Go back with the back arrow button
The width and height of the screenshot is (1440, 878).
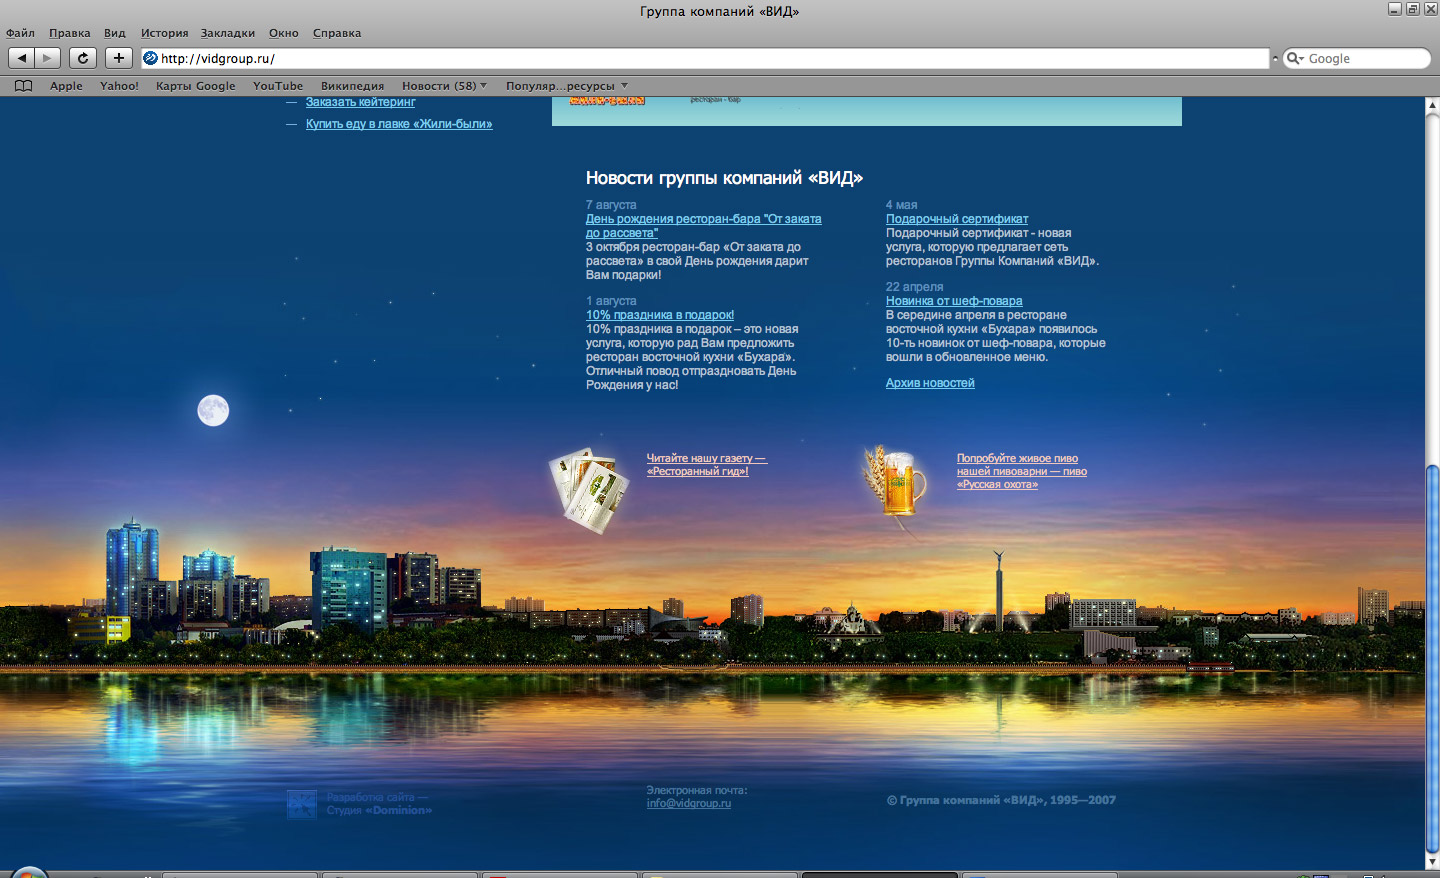(22, 58)
